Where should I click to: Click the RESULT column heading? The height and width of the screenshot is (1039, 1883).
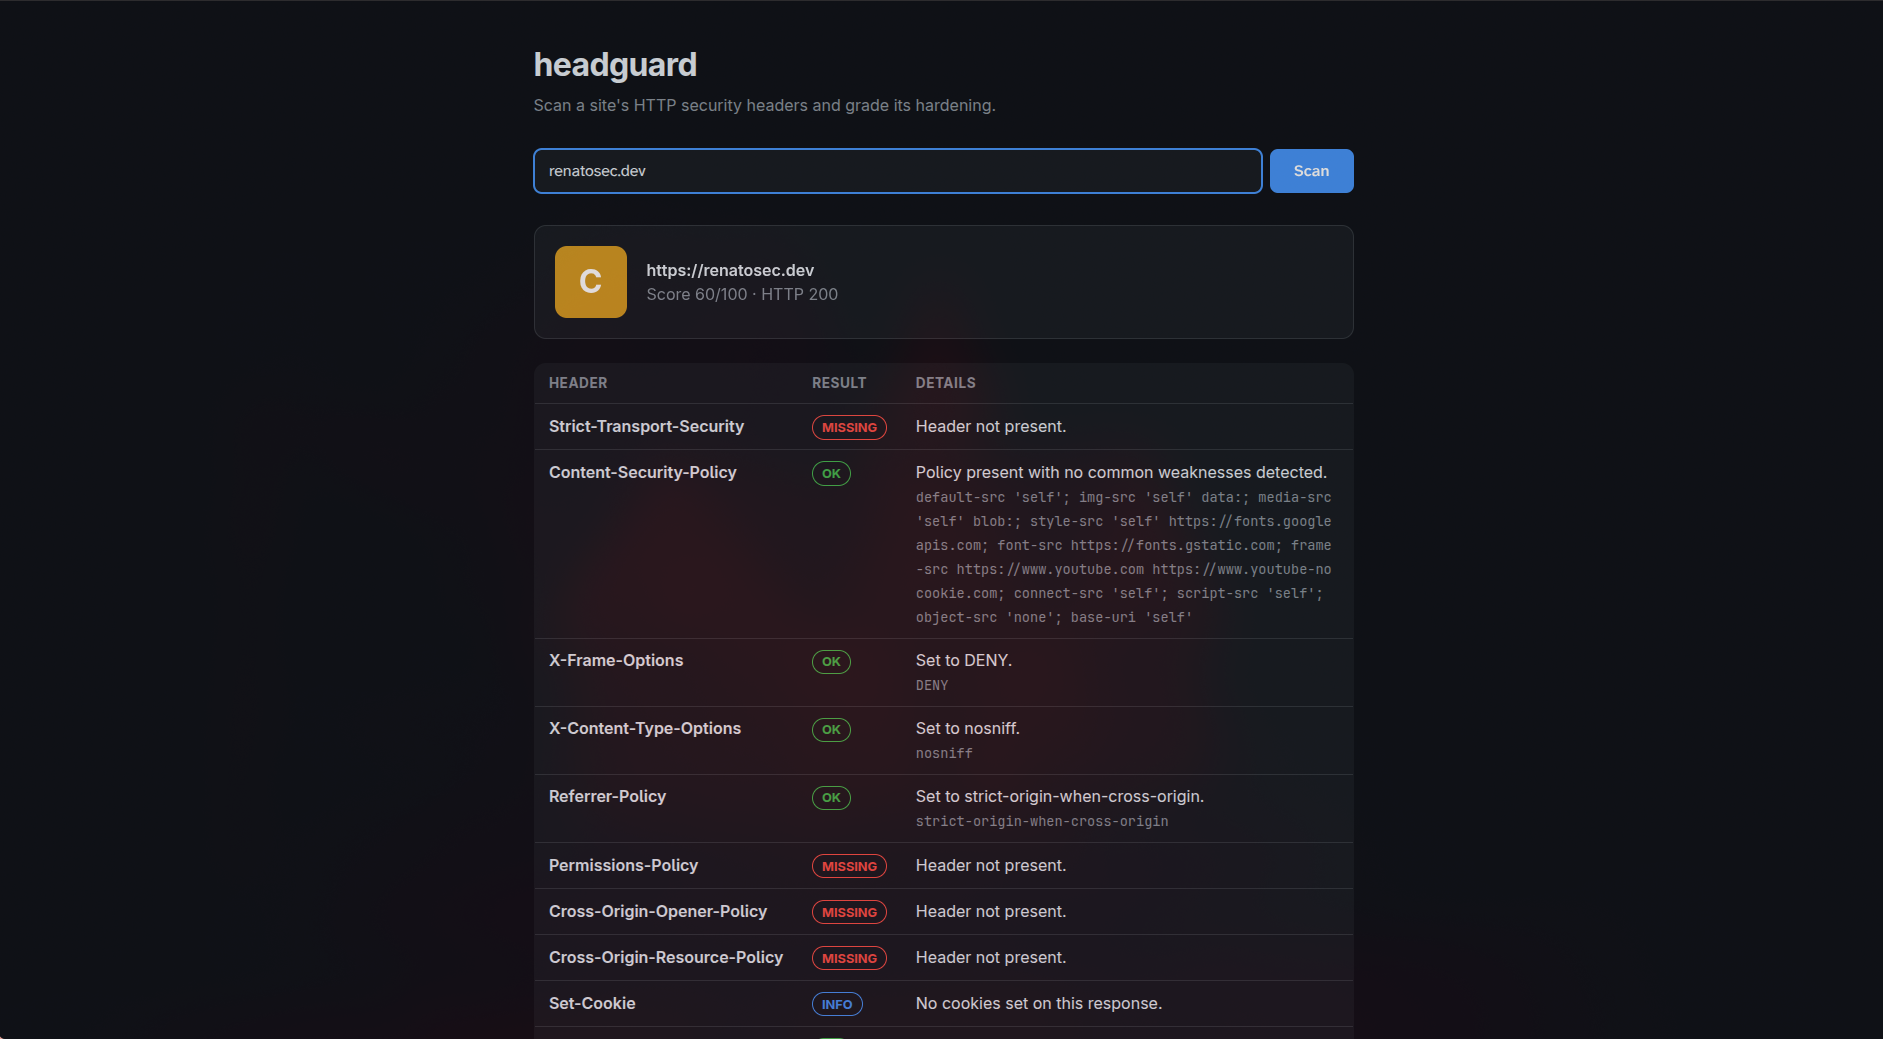pyautogui.click(x=839, y=383)
